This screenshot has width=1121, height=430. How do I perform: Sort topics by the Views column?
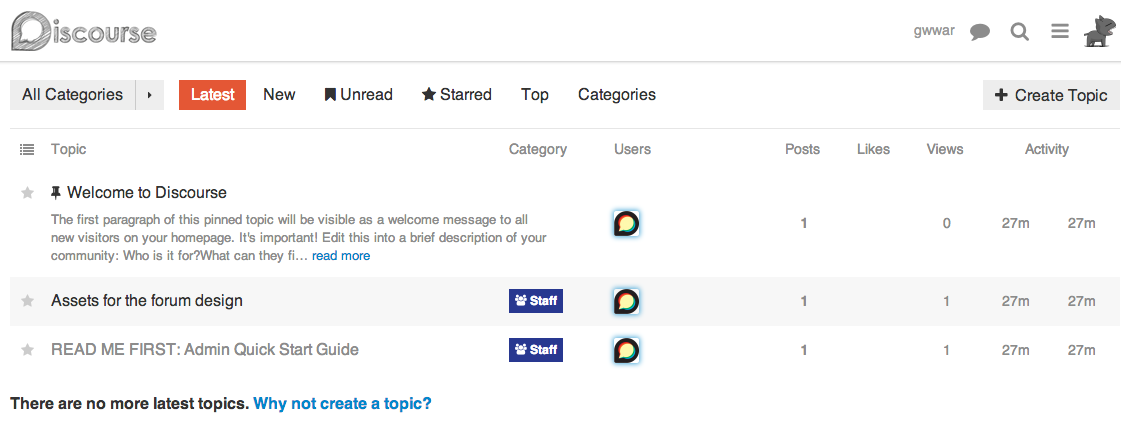tap(945, 150)
